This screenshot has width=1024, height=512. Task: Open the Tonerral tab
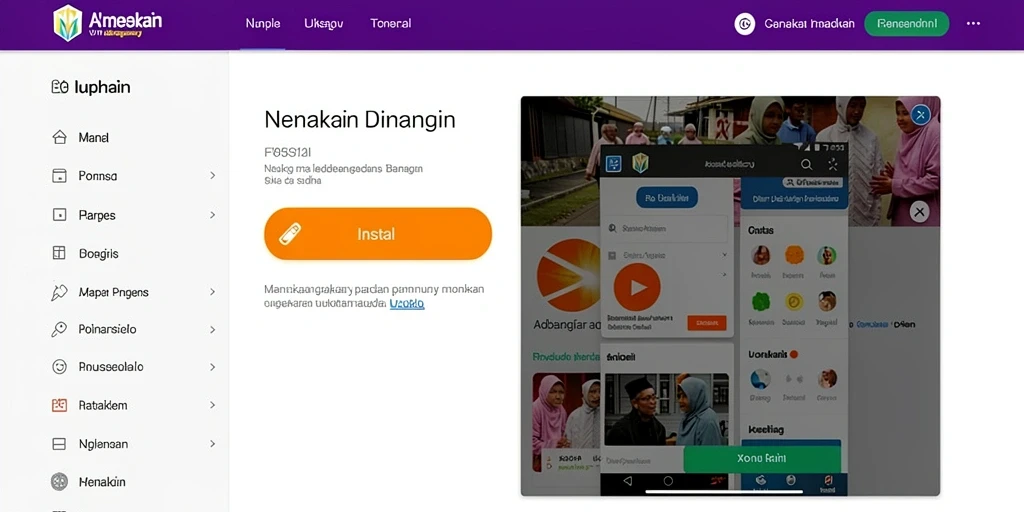pyautogui.click(x=391, y=24)
